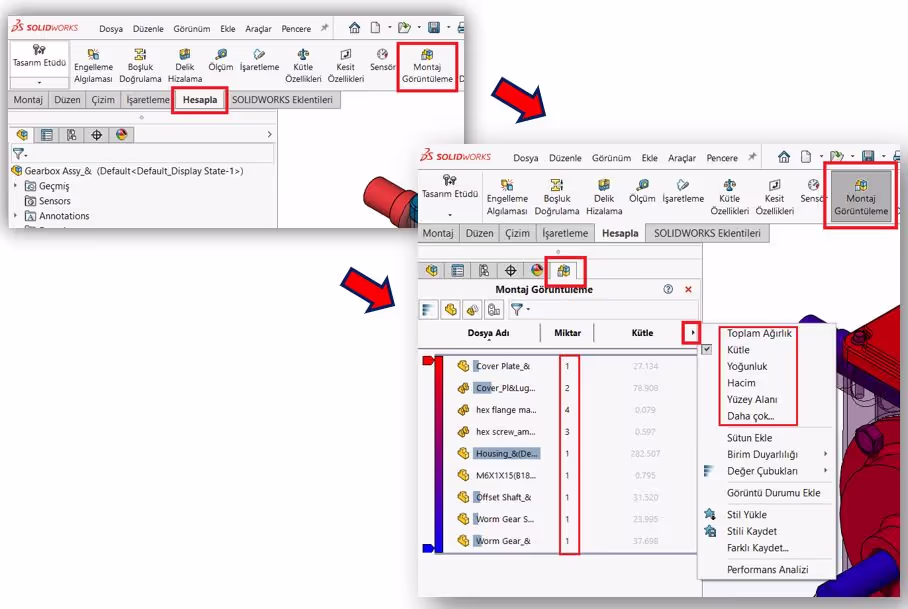Screen dimensions: 908x609
Task: Click Stili Kaydet menu entry
Action: click(x=752, y=531)
